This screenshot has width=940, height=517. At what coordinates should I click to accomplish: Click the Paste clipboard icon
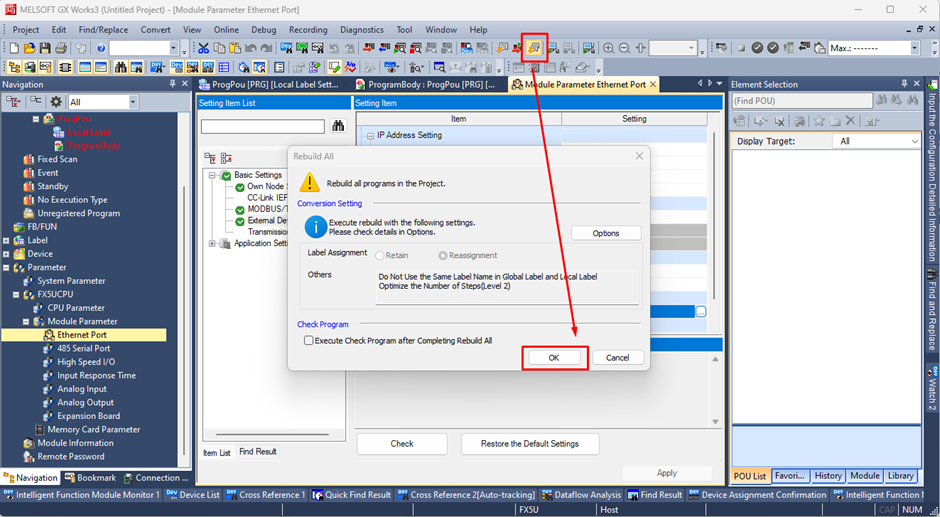tap(235, 48)
